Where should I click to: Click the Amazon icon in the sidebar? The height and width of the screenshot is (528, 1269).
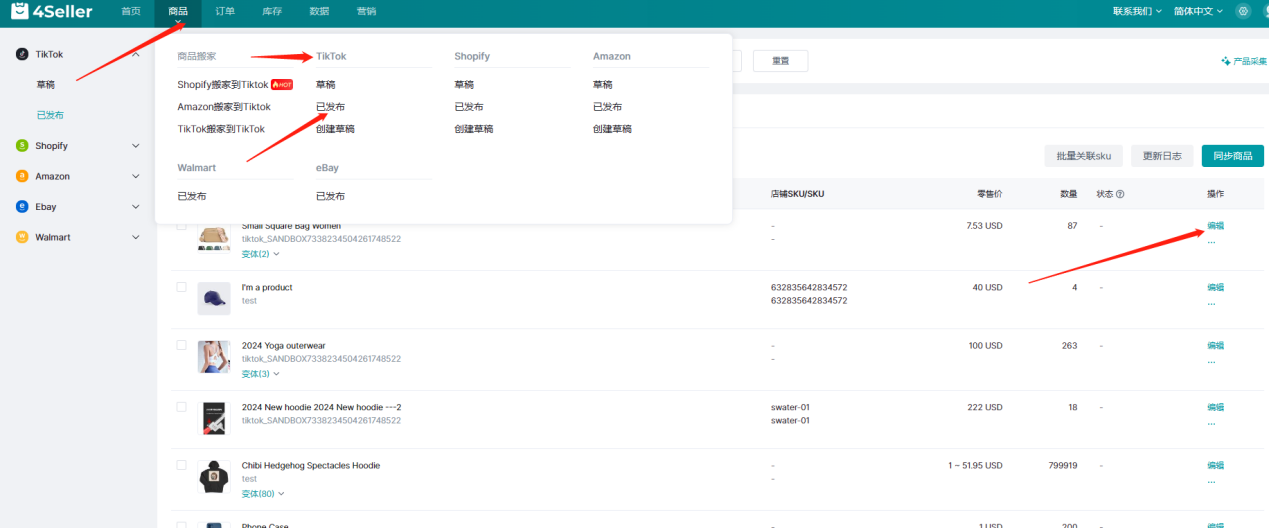(22, 176)
